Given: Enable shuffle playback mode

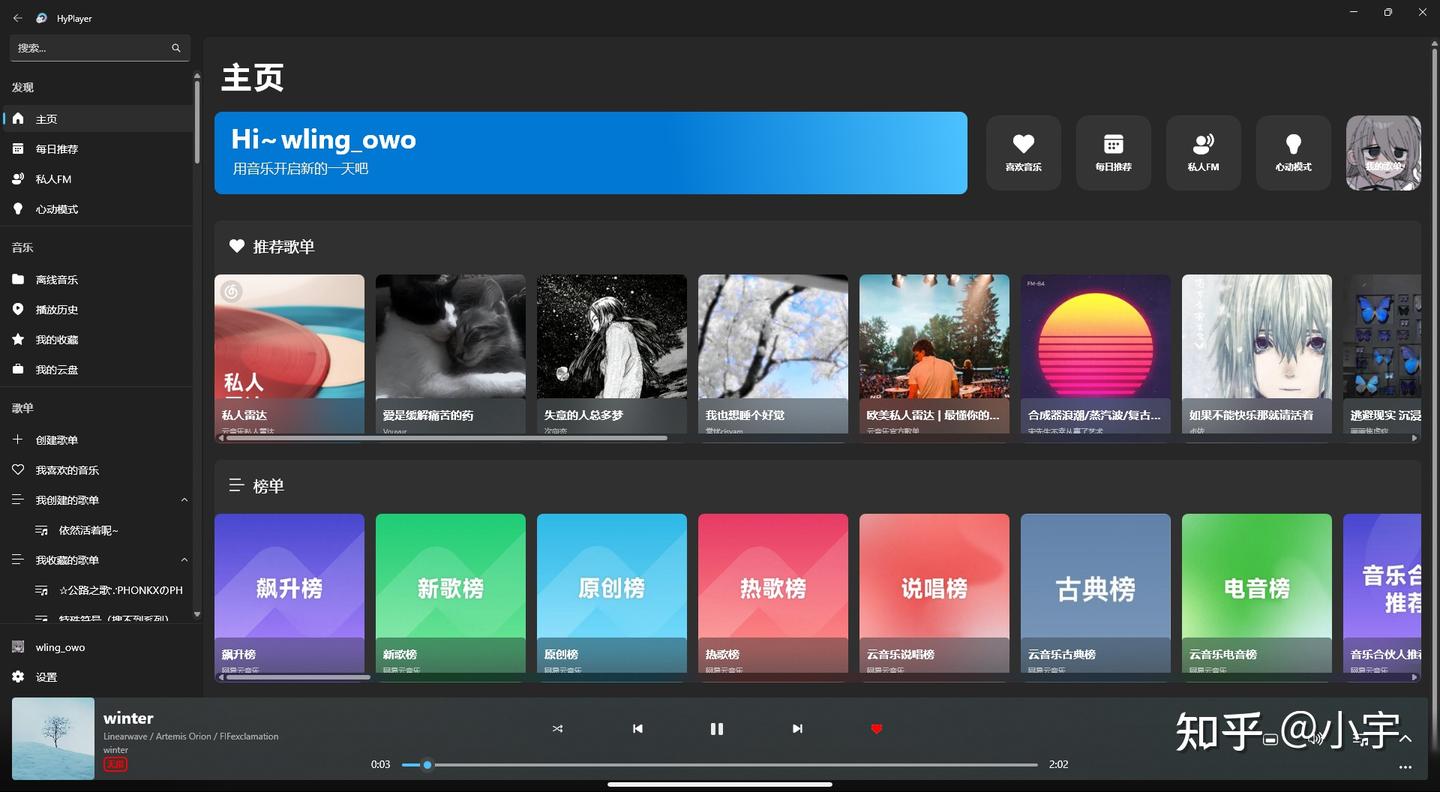Looking at the screenshot, I should (557, 728).
